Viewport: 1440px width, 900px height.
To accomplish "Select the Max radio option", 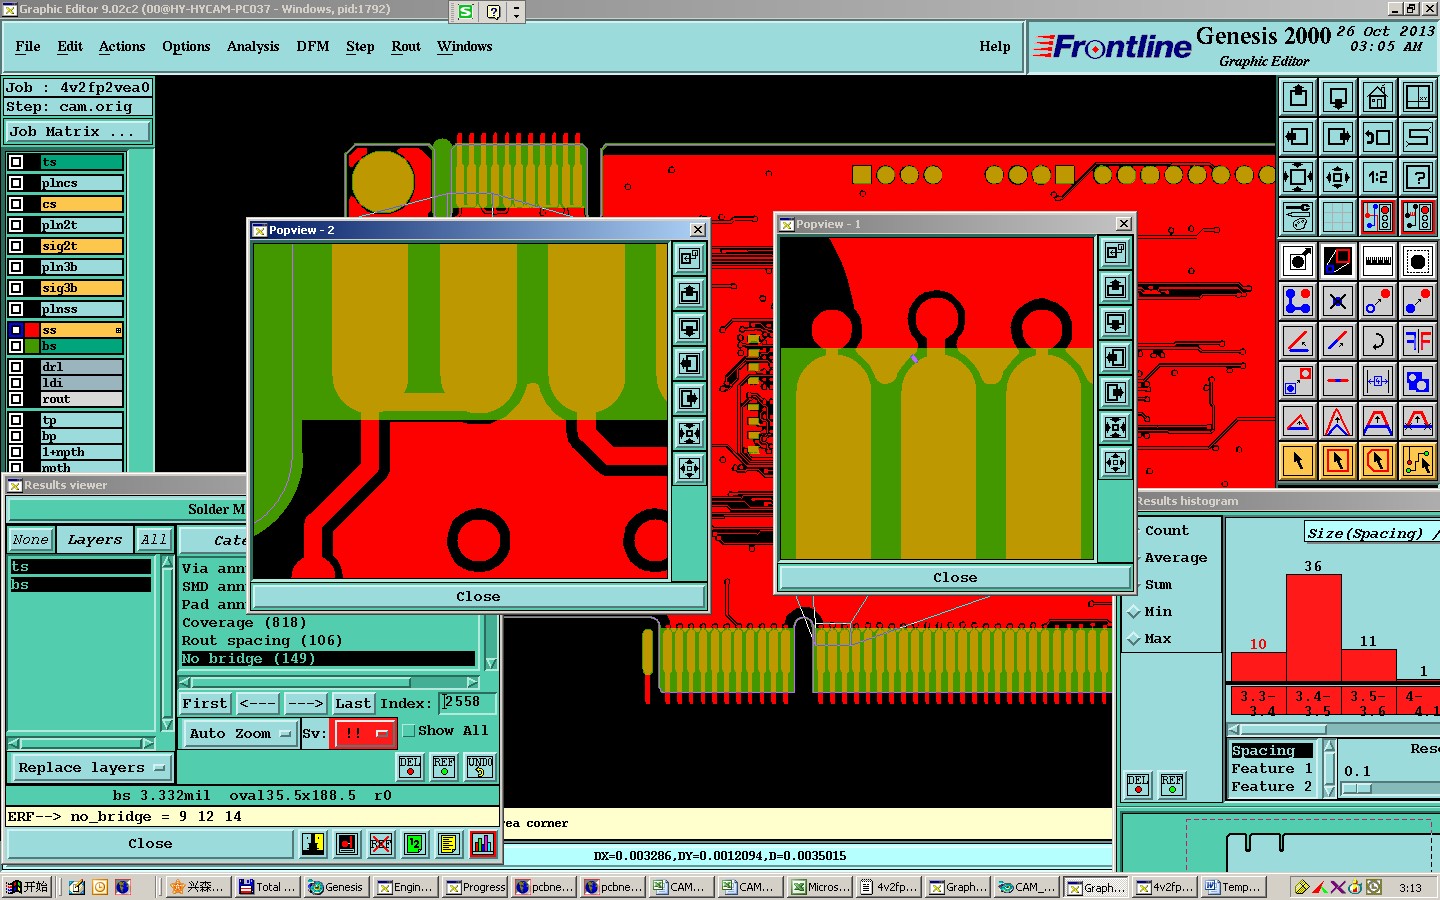I will (x=1134, y=639).
